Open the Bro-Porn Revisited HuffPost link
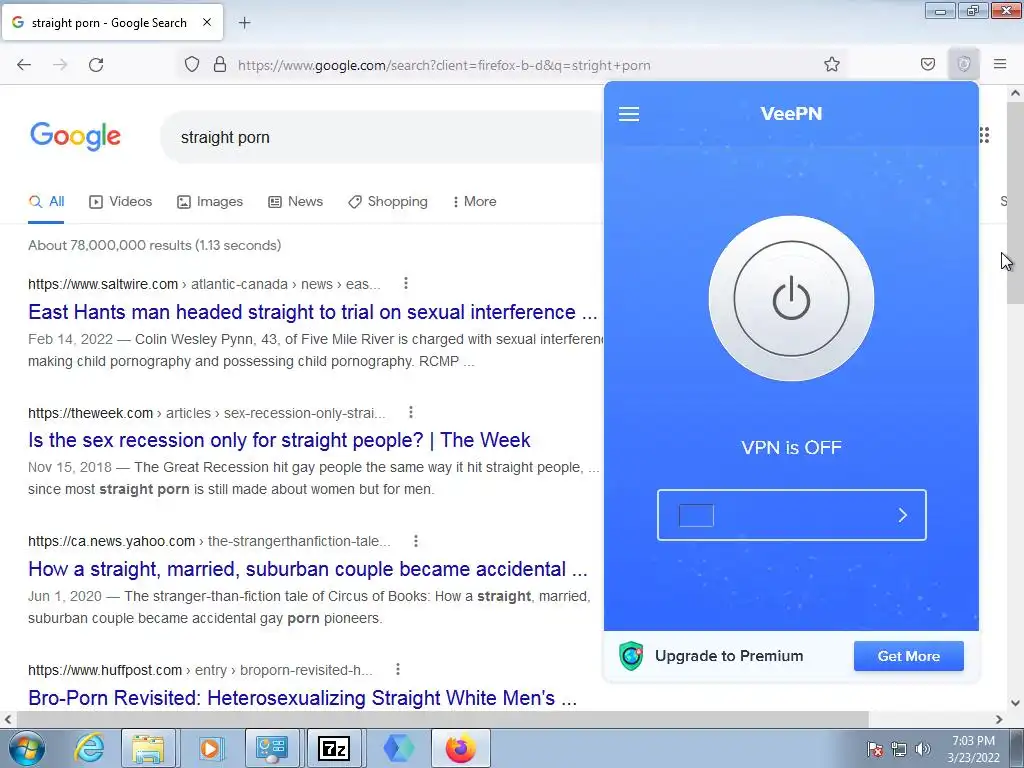Image resolution: width=1024 pixels, height=768 pixels. [x=302, y=698]
